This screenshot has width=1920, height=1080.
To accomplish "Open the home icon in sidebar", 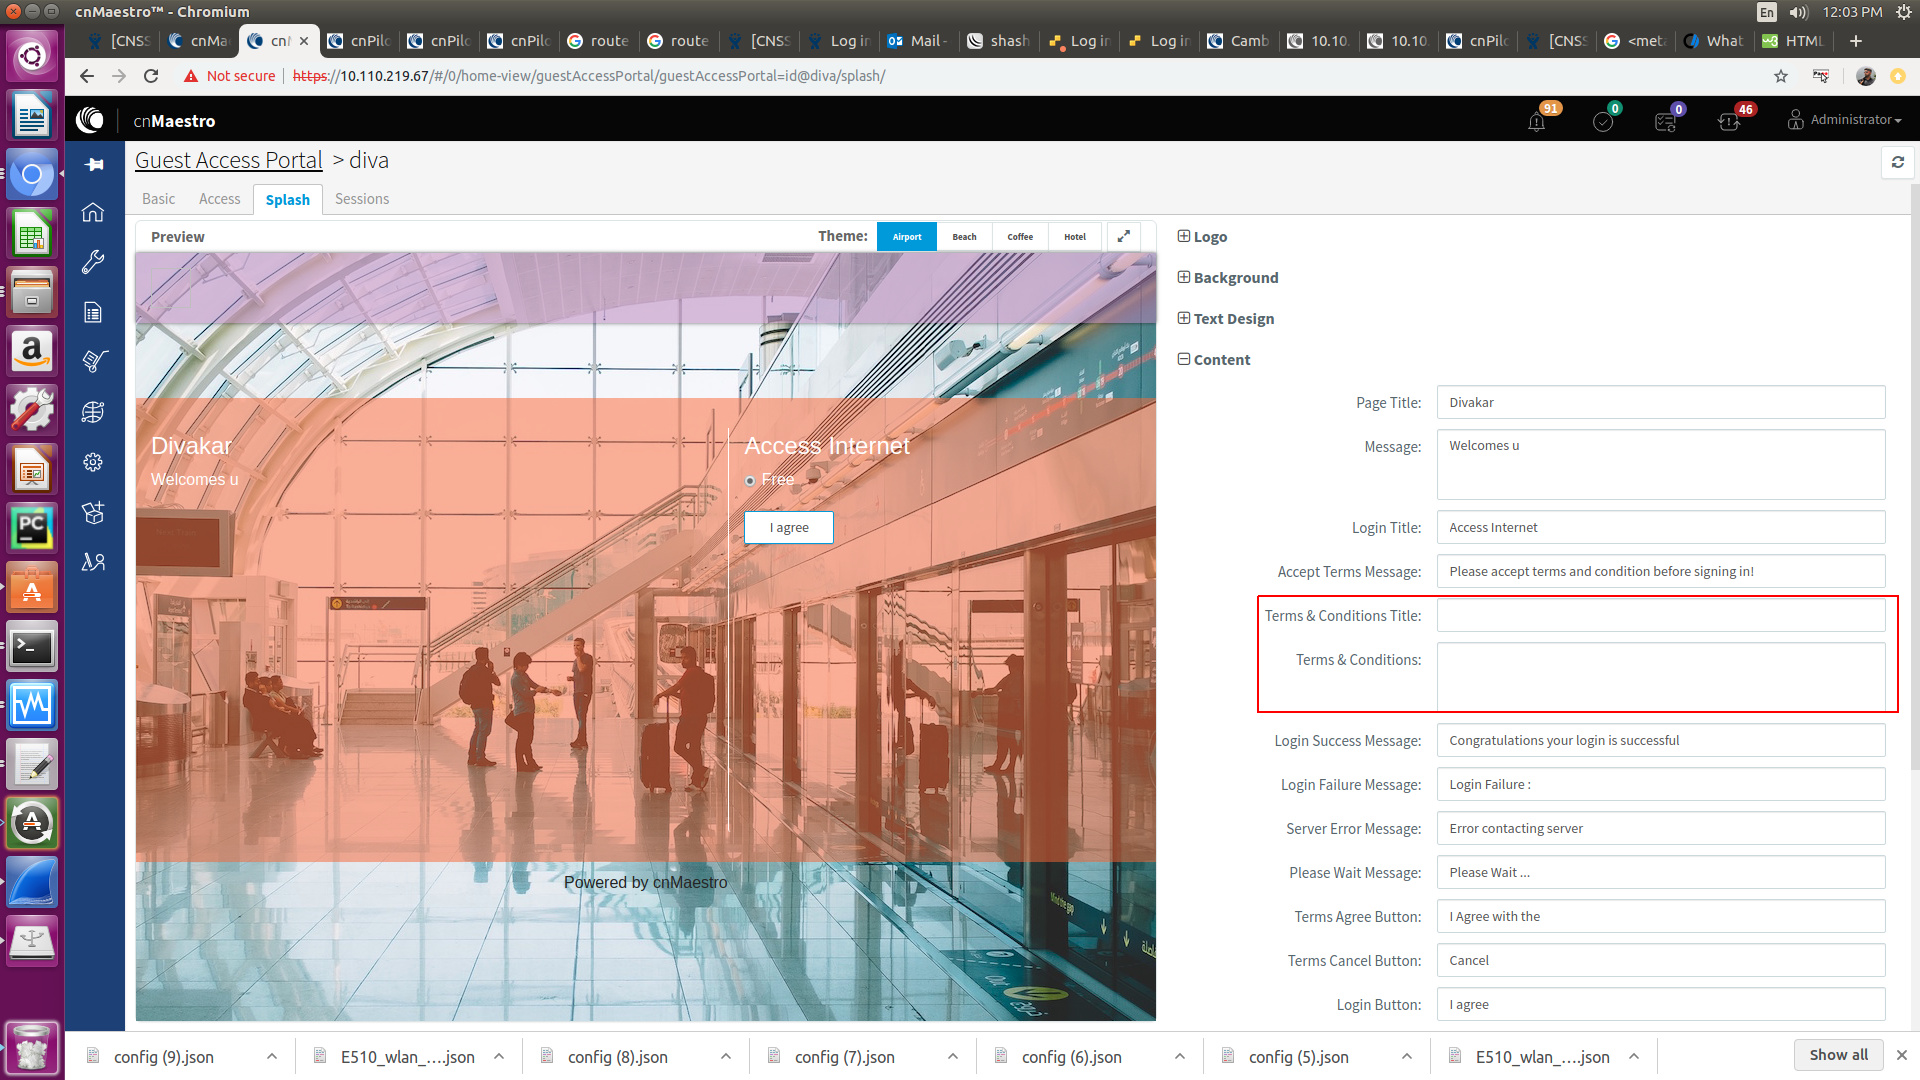I will pyautogui.click(x=93, y=212).
